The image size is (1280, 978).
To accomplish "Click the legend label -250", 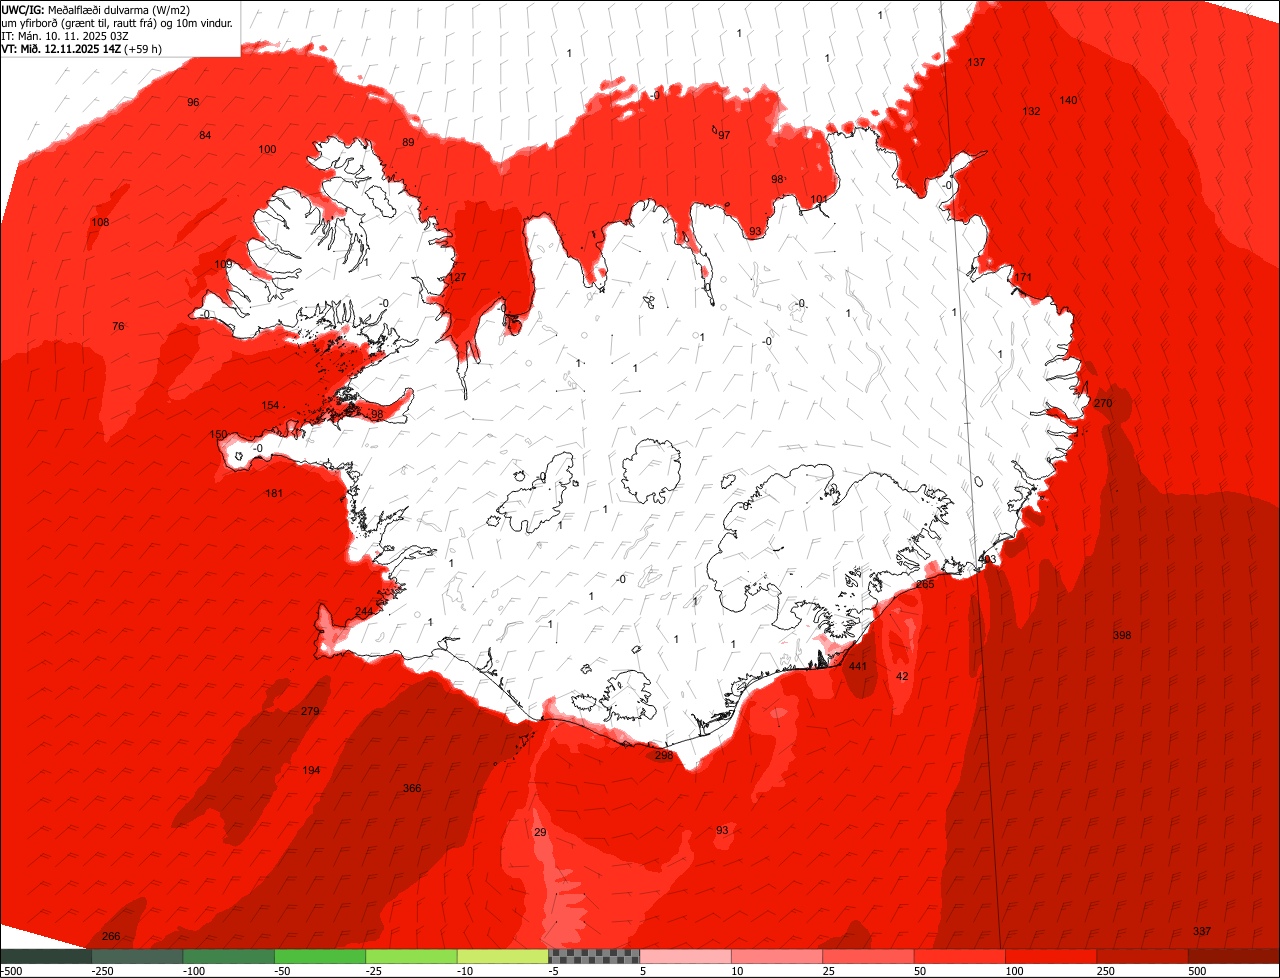I will point(102,971).
